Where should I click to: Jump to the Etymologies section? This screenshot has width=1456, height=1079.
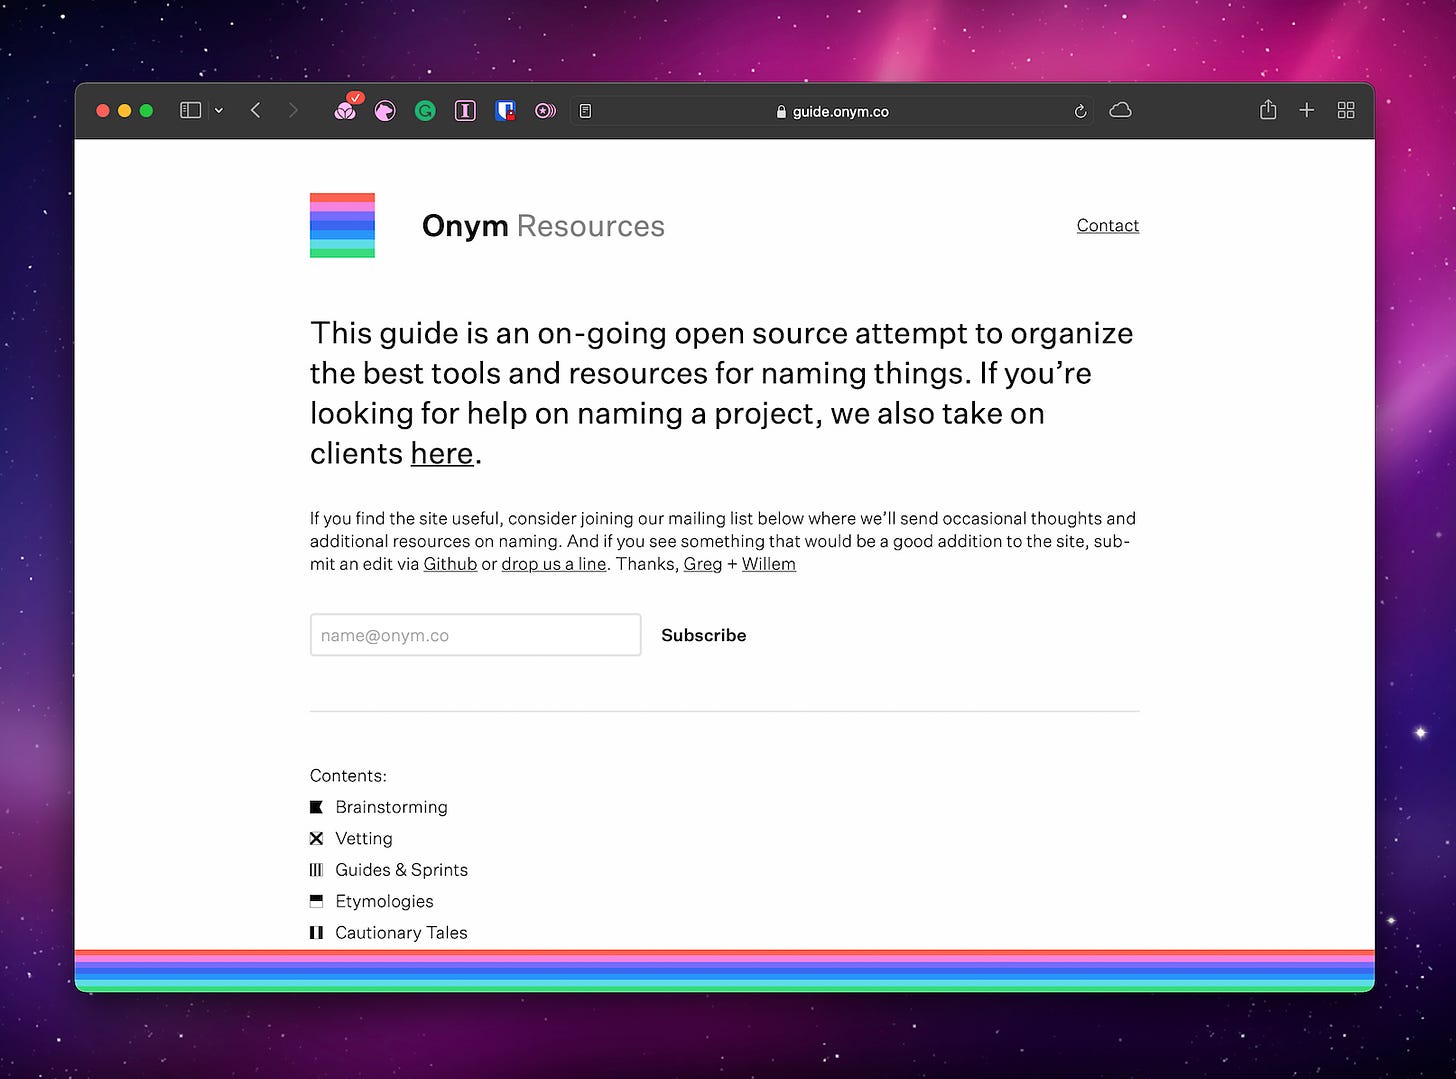(x=384, y=901)
